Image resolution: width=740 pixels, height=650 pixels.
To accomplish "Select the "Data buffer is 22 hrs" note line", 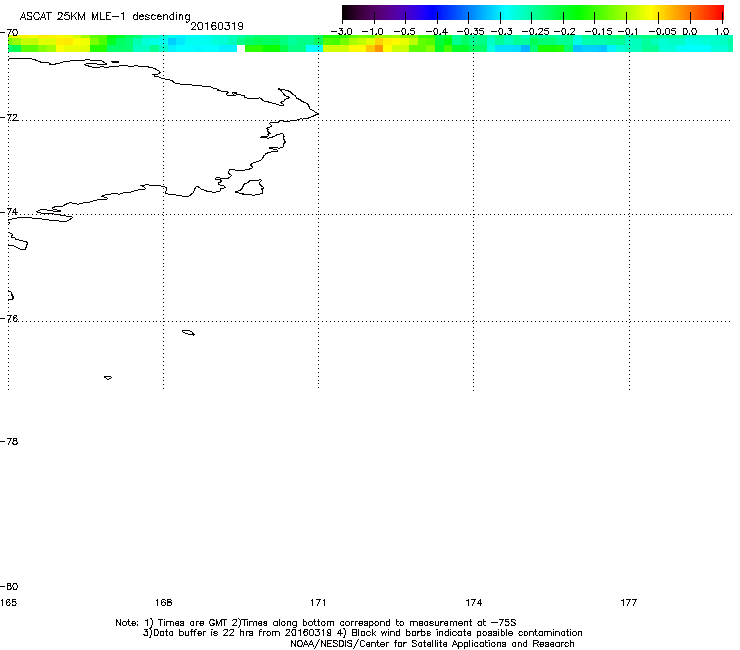I will click(362, 633).
